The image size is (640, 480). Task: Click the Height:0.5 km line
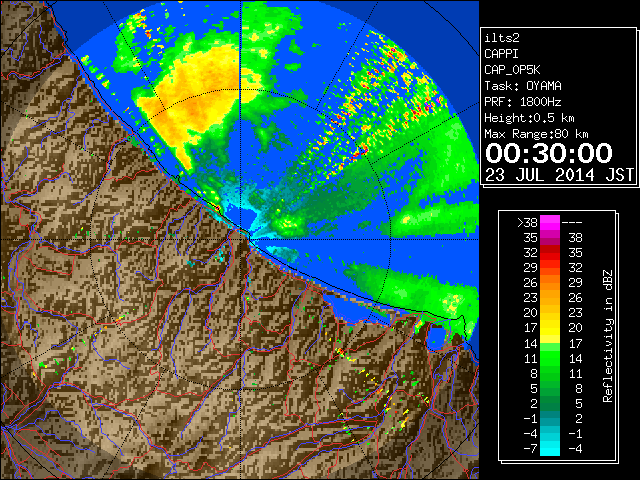(x=529, y=118)
